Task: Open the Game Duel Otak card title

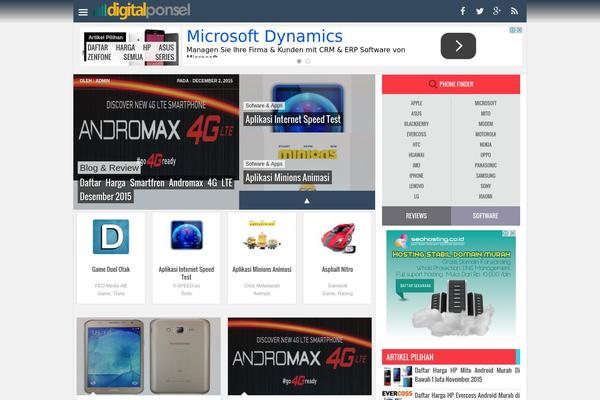Action: [111, 269]
